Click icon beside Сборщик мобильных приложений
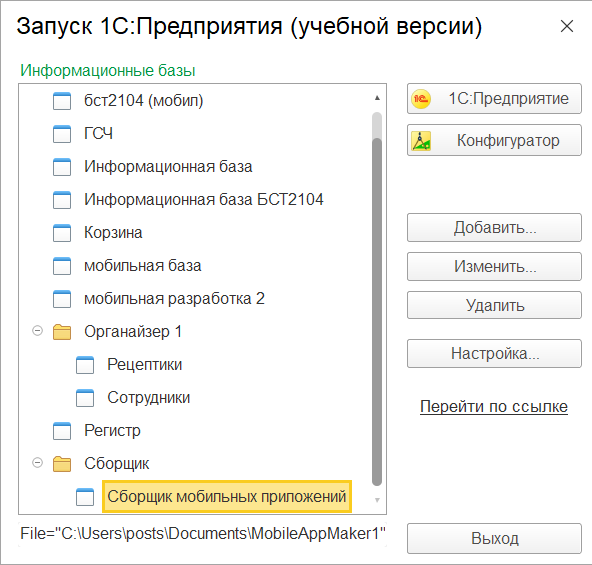592x565 pixels. [85, 497]
